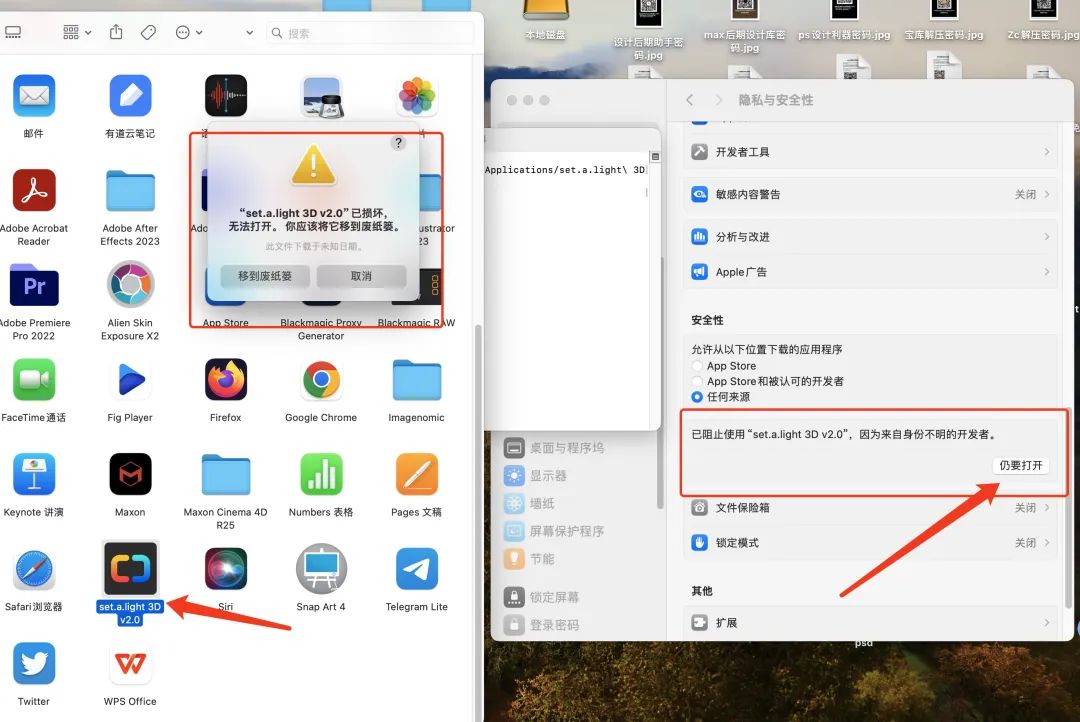
Task: Click 仍要打开 to open anyway
Action: (x=1021, y=466)
